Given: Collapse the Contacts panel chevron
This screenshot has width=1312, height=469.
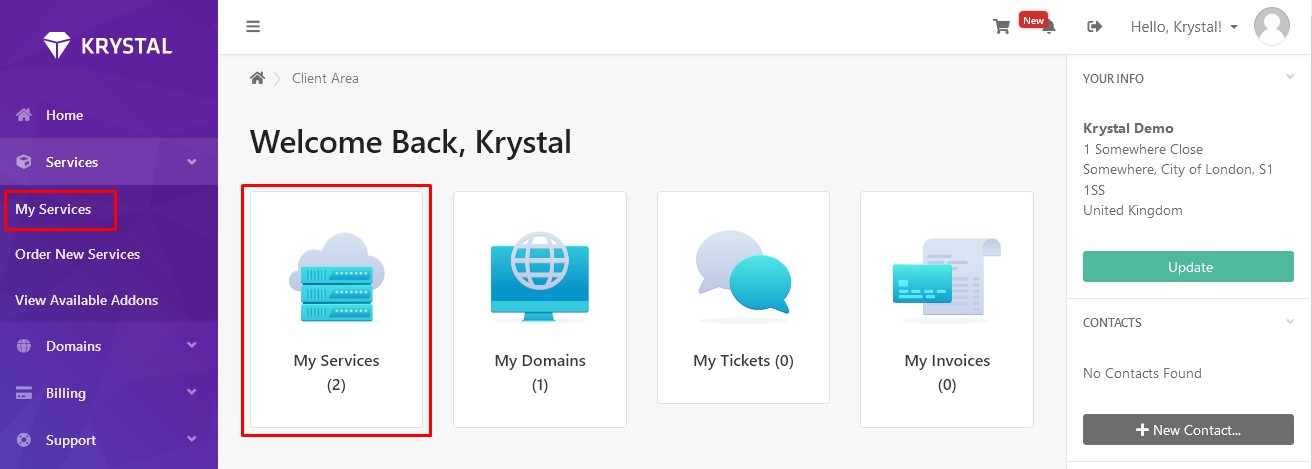Looking at the screenshot, I should click(1290, 321).
